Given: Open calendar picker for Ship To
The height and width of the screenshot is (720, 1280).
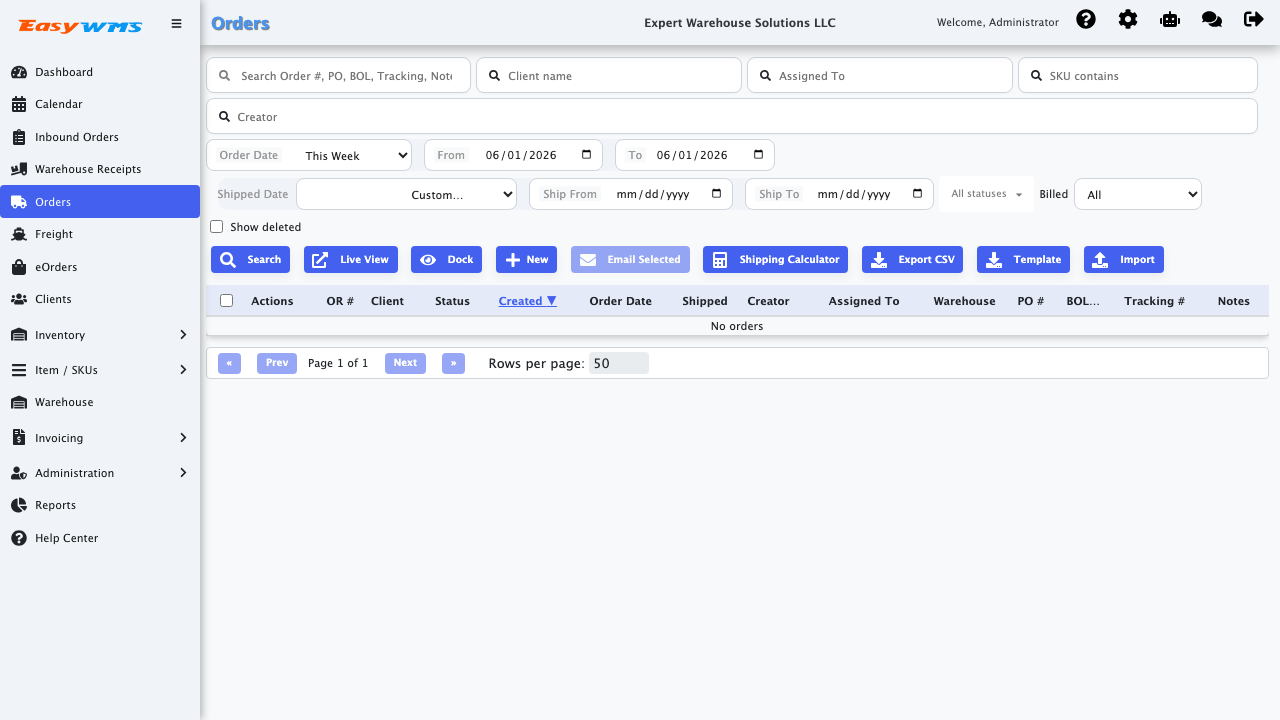Looking at the screenshot, I should 917,193.
